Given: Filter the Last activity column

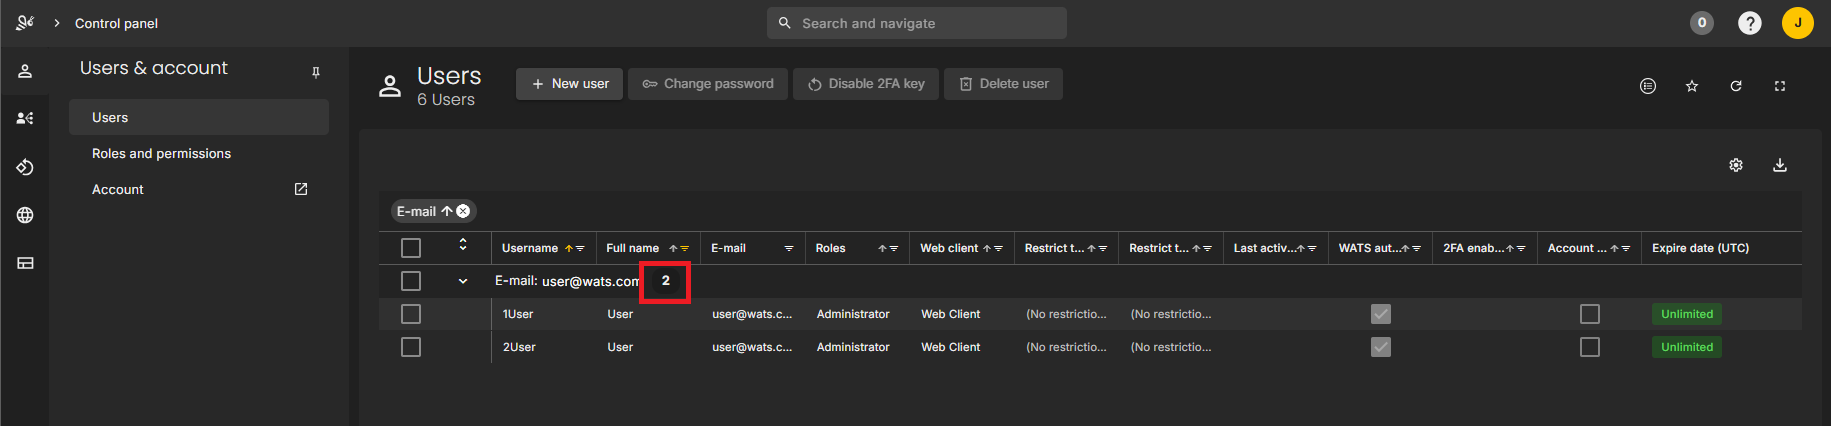Looking at the screenshot, I should pyautogui.click(x=1312, y=248).
